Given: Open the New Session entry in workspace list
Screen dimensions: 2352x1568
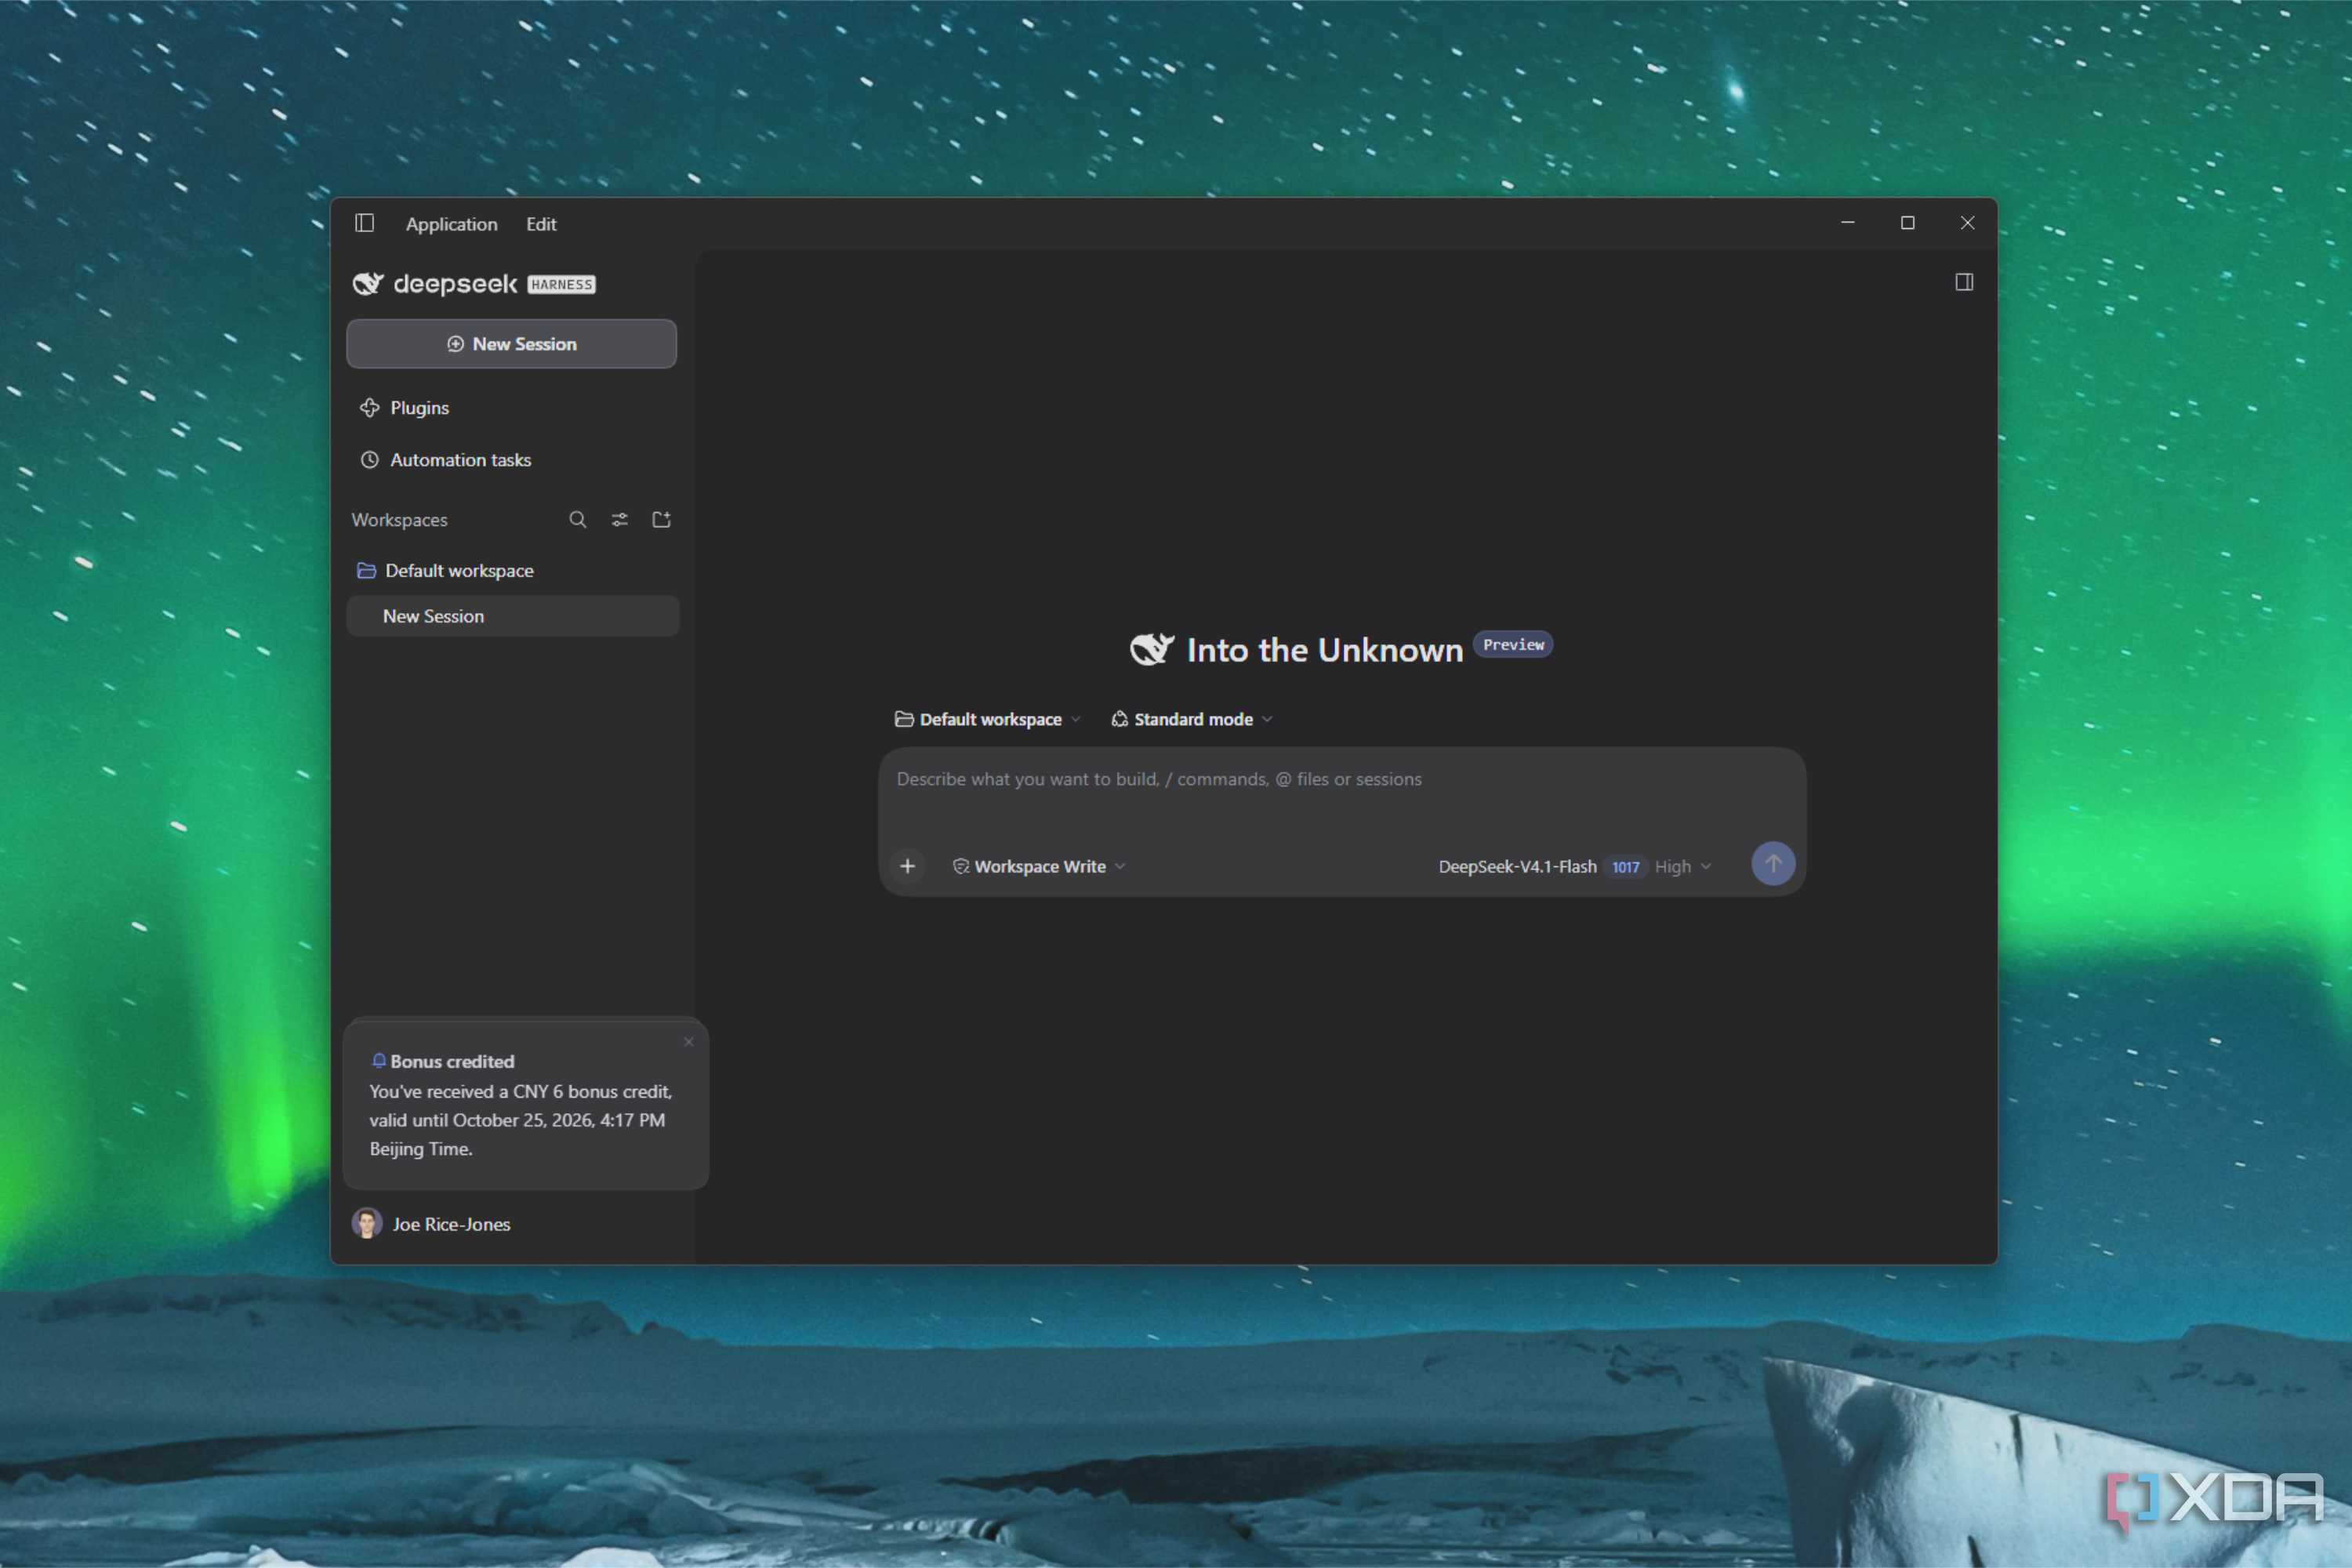Looking at the screenshot, I should pyautogui.click(x=513, y=616).
